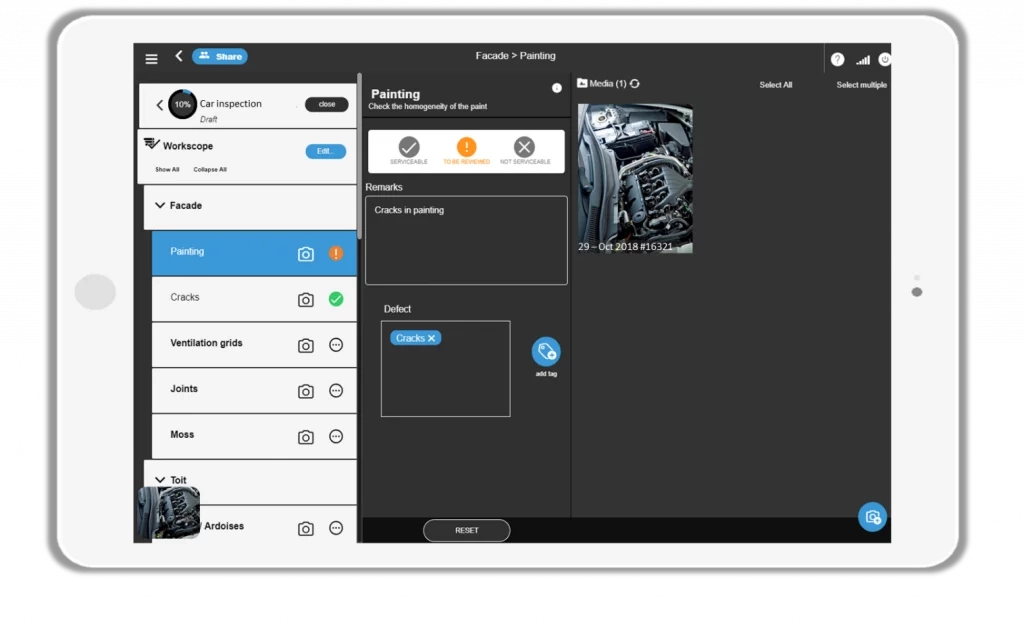The width and height of the screenshot is (1024, 638).
Task: Click the Workscope checklist icon
Action: click(152, 144)
